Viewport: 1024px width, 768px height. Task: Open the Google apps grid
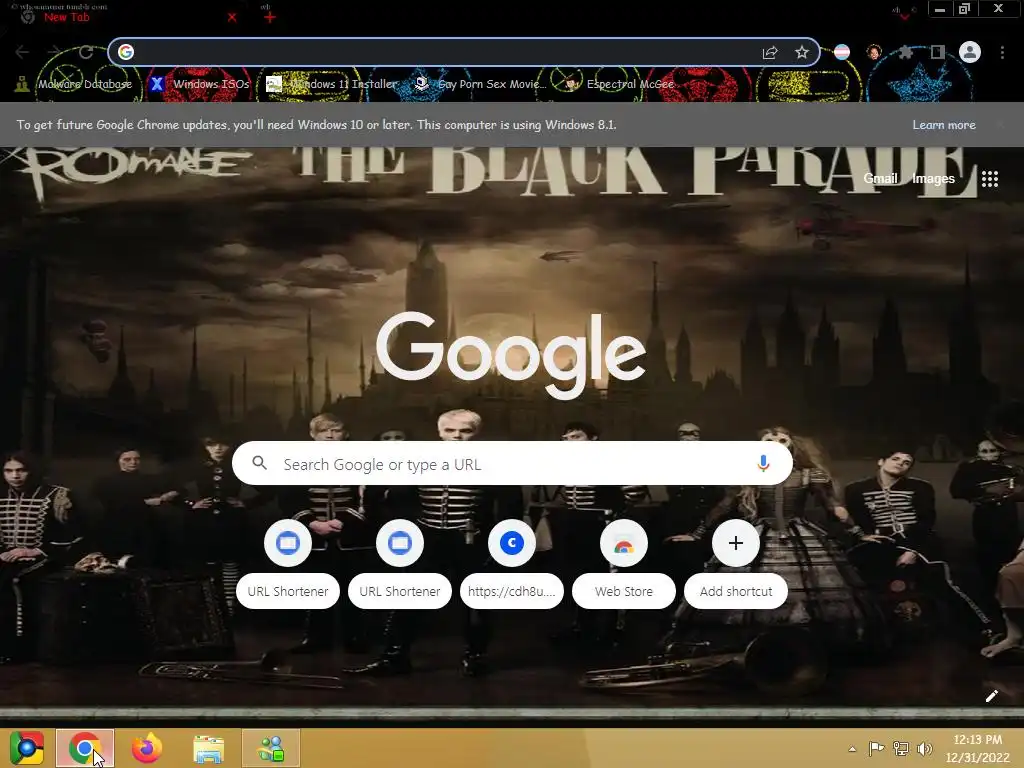pyautogui.click(x=990, y=179)
